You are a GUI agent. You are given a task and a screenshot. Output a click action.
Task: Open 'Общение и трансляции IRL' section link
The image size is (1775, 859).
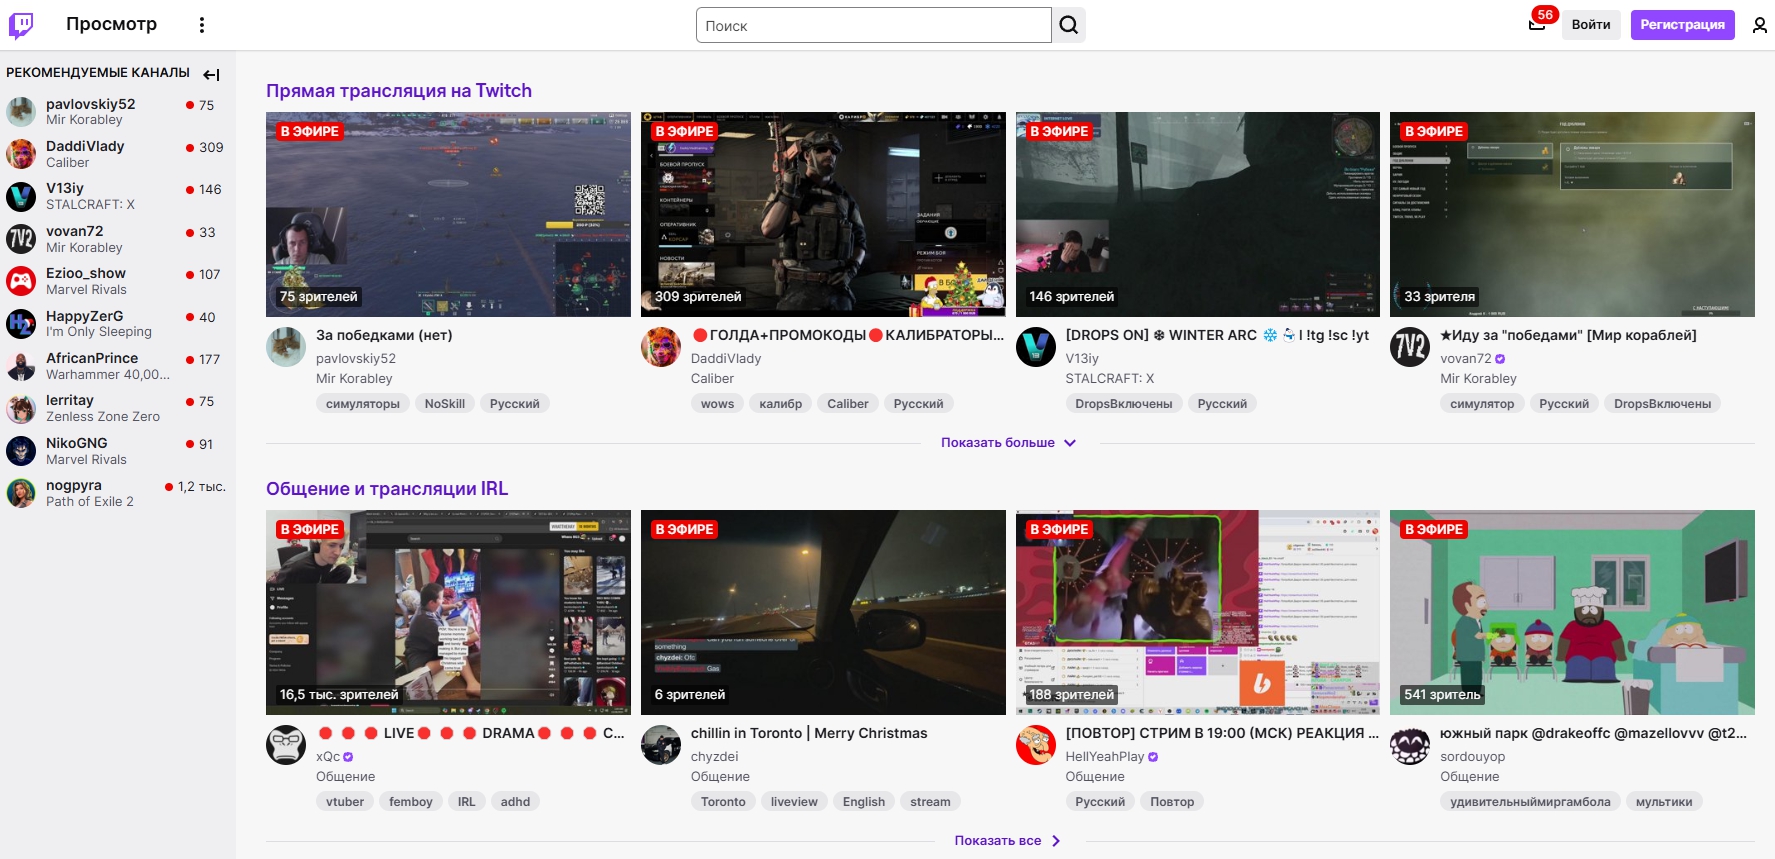[x=387, y=489]
